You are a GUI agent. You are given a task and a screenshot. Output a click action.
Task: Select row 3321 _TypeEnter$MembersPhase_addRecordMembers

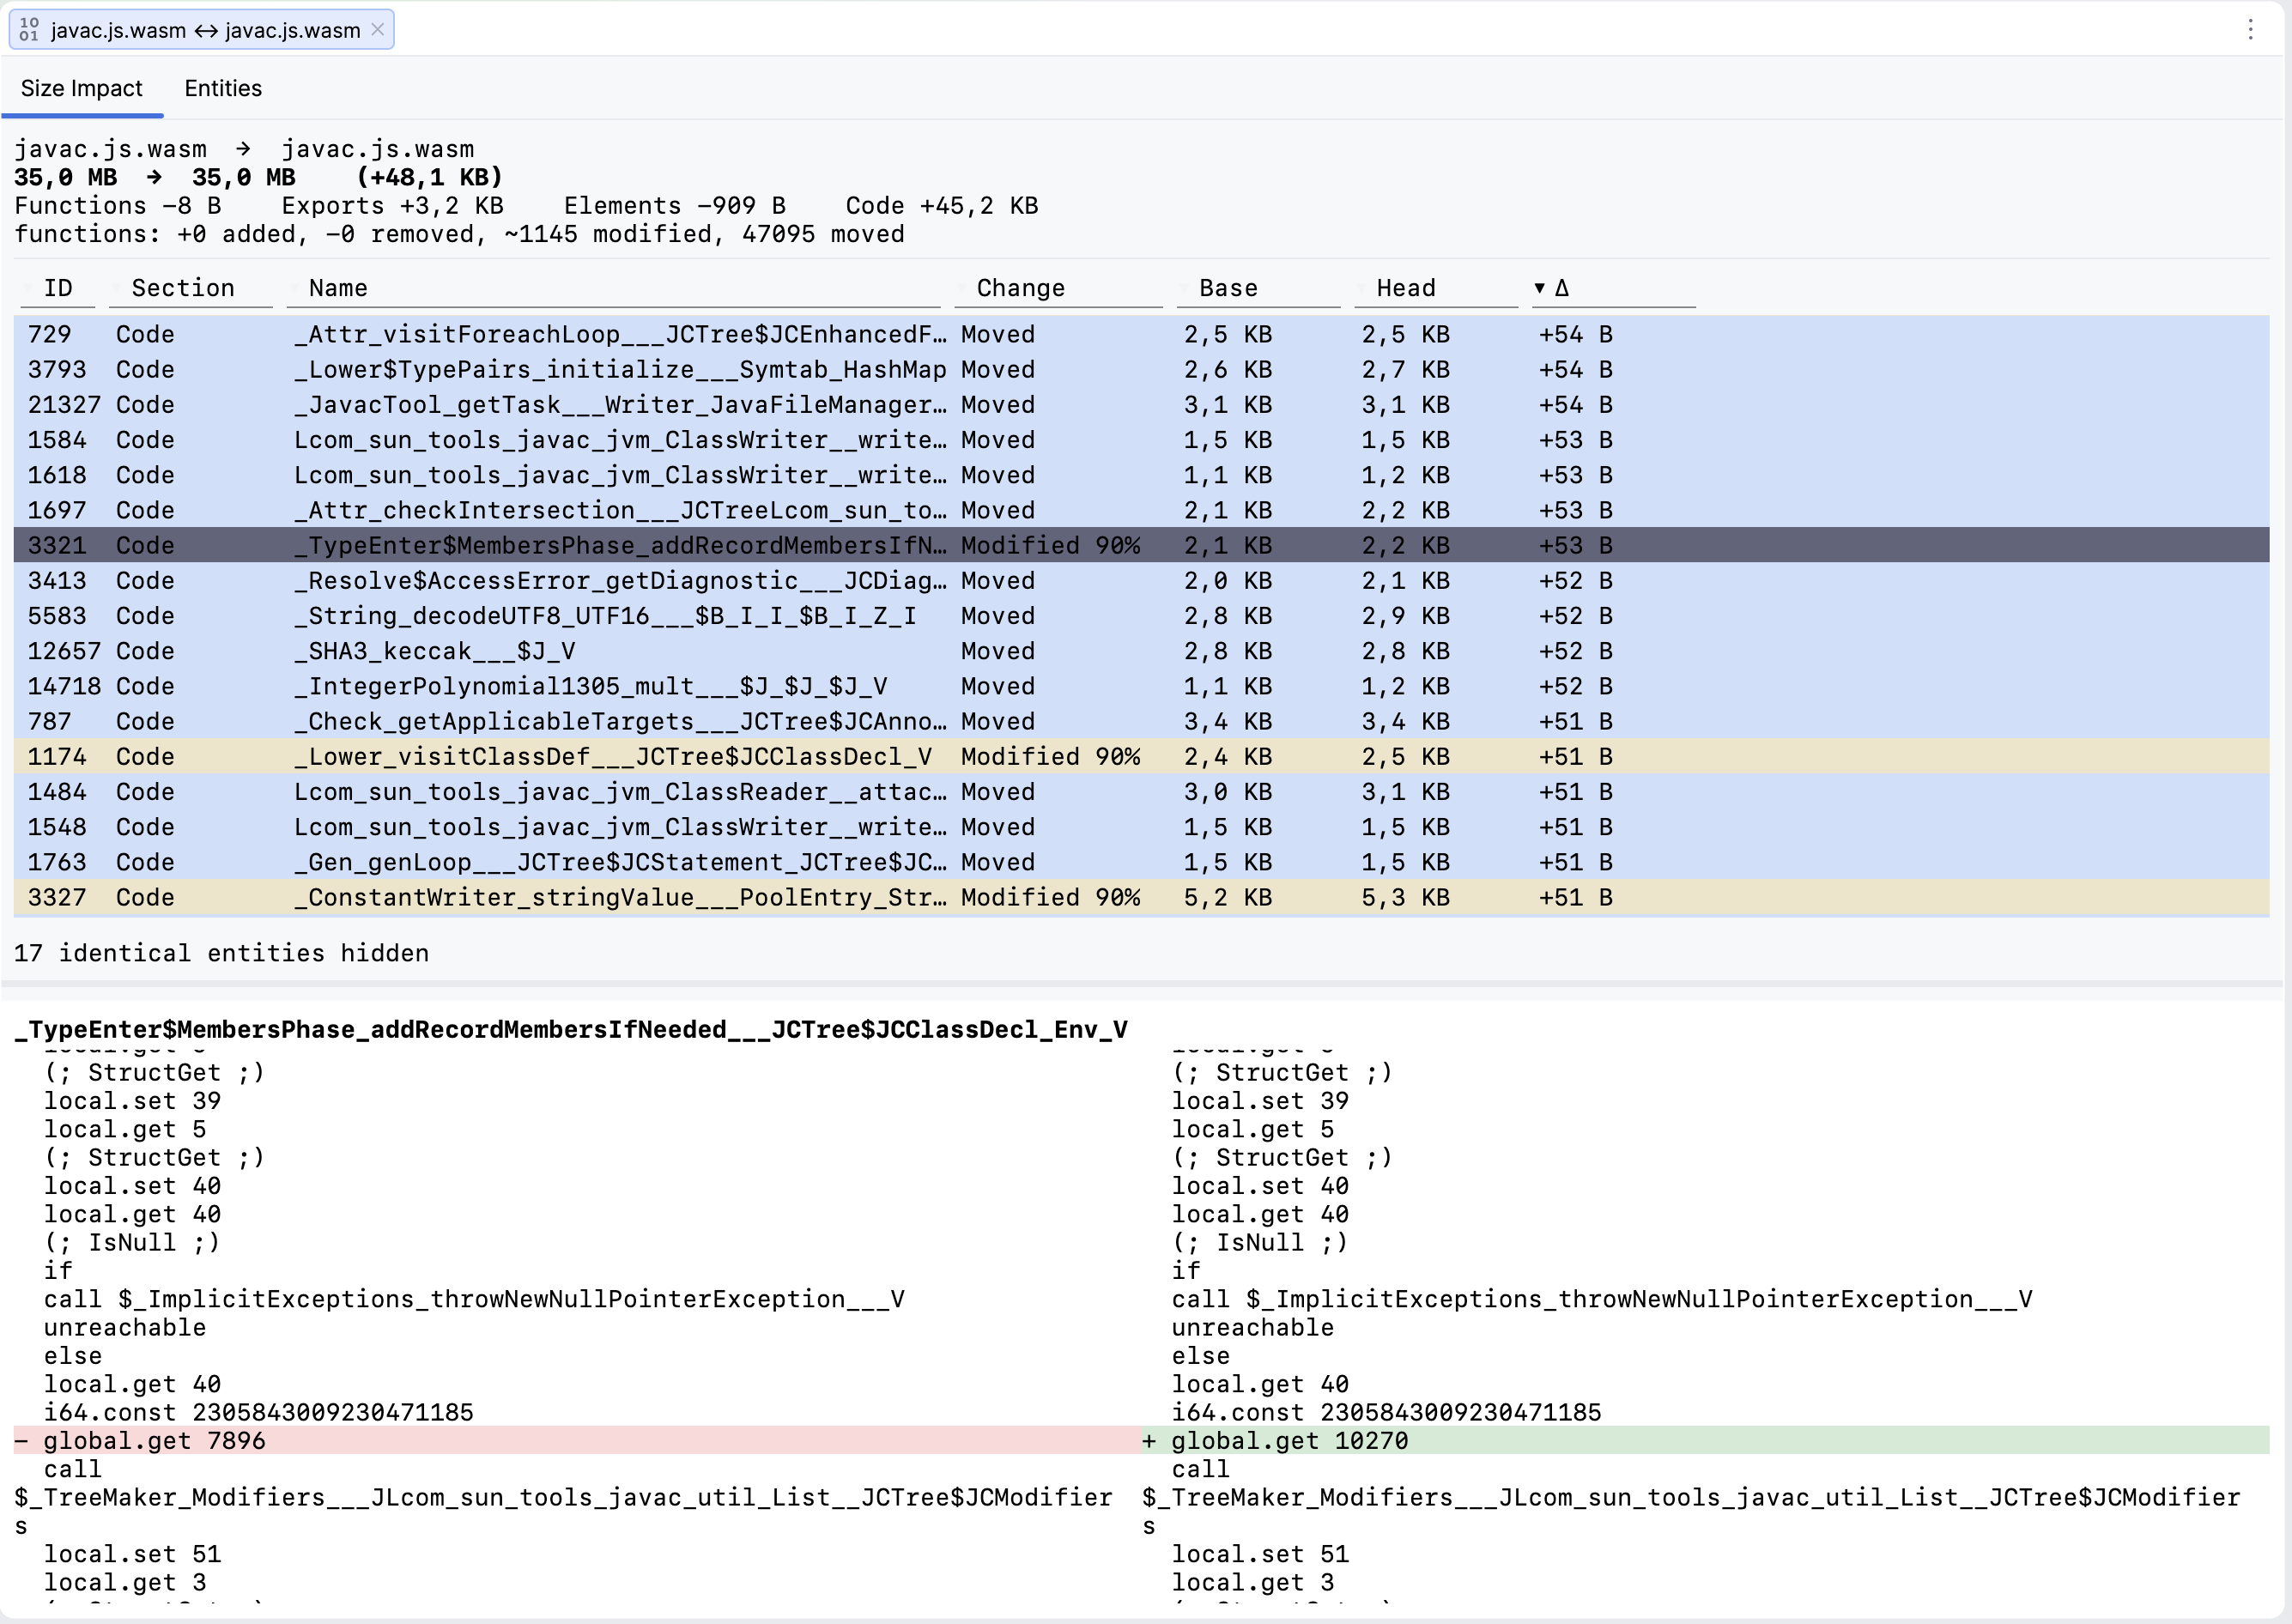pyautogui.click(x=1141, y=545)
